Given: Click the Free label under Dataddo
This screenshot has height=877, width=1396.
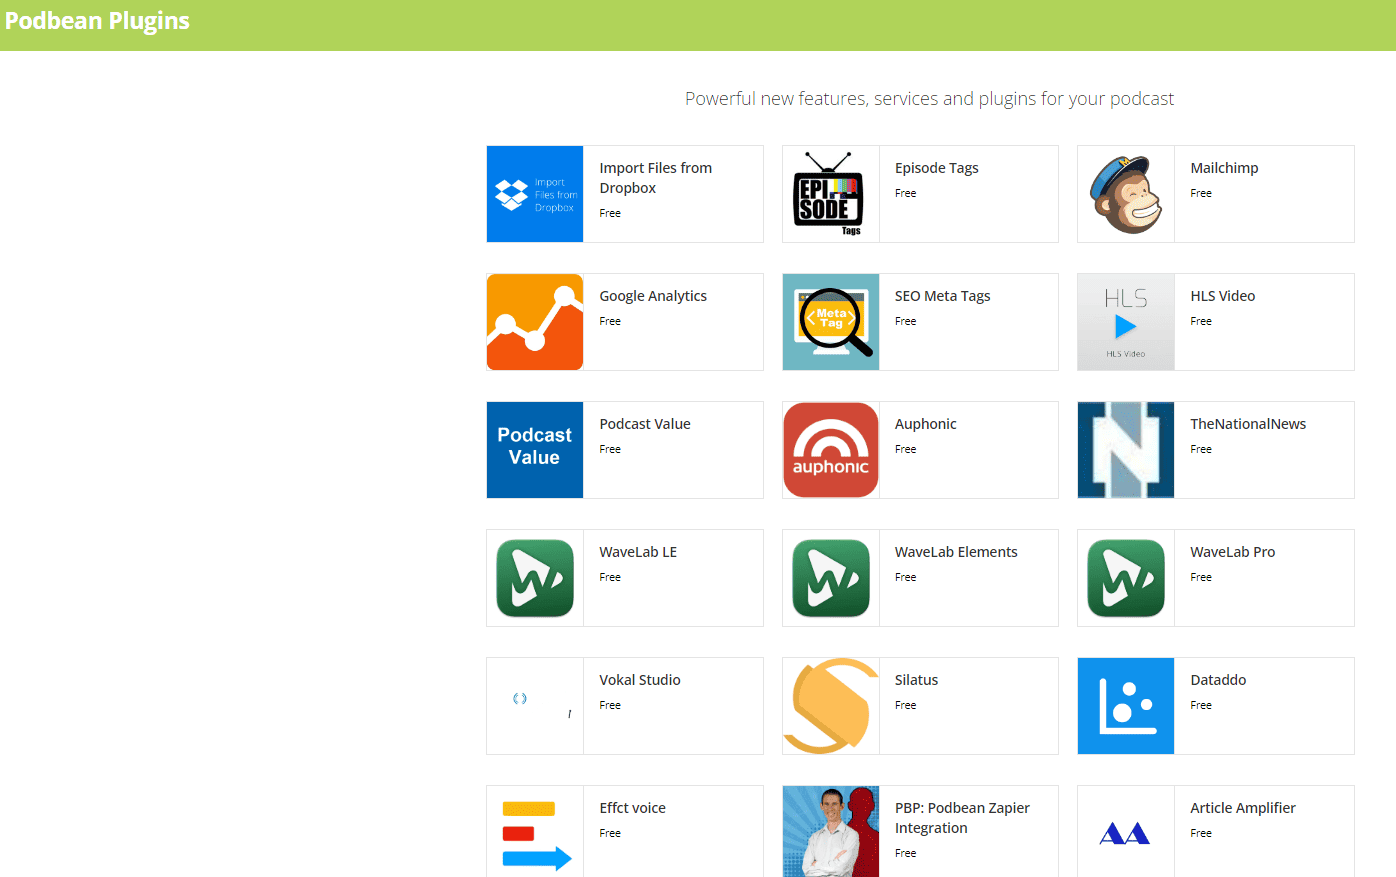Looking at the screenshot, I should point(1201,705).
